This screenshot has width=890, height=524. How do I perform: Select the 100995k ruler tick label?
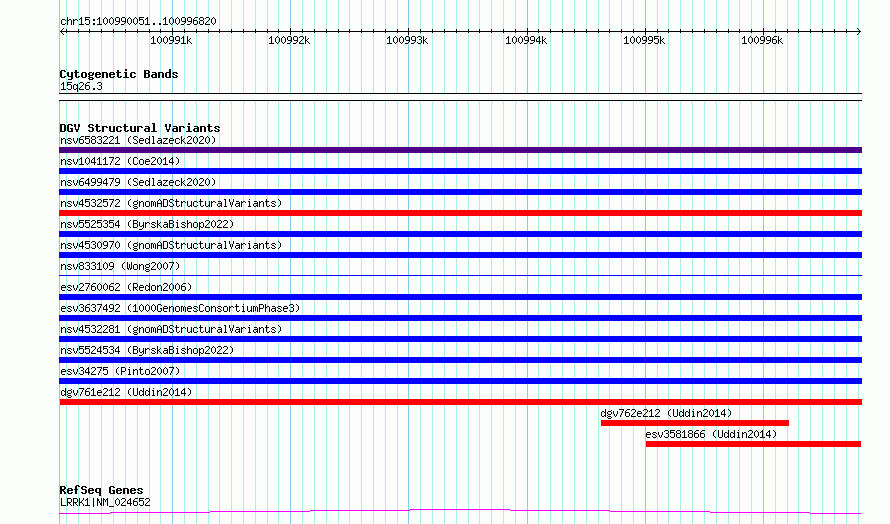[x=644, y=40]
